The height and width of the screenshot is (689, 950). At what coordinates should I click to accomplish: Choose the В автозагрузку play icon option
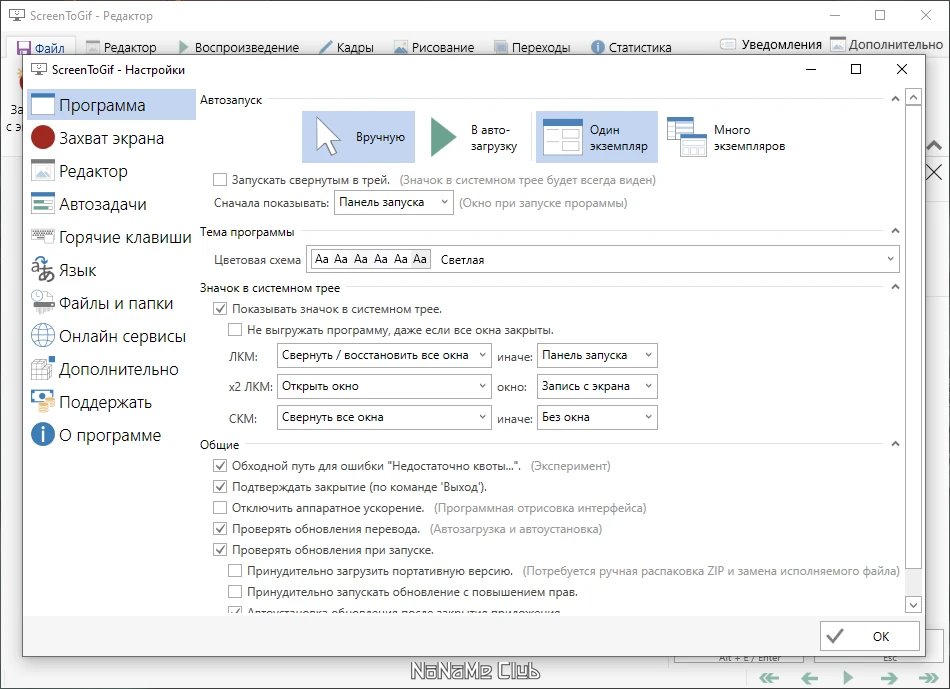pos(443,138)
